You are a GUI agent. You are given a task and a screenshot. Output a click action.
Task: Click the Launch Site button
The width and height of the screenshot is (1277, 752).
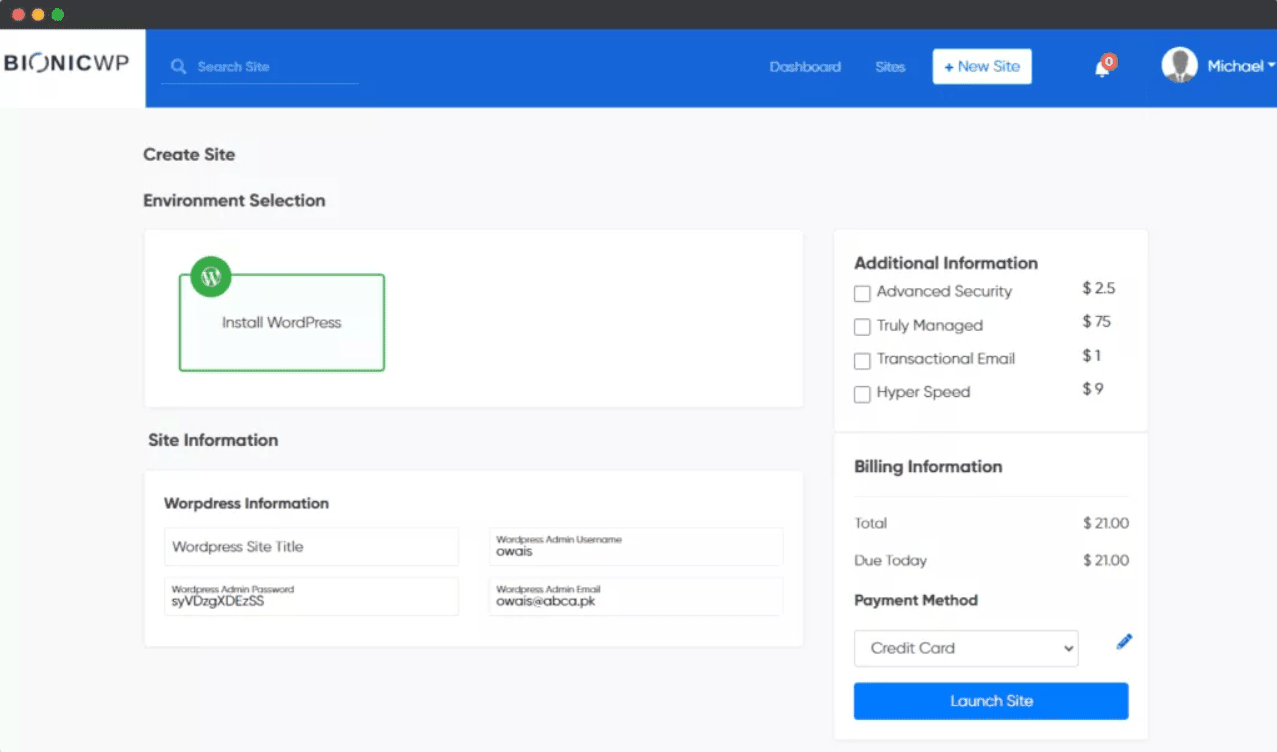click(x=991, y=701)
